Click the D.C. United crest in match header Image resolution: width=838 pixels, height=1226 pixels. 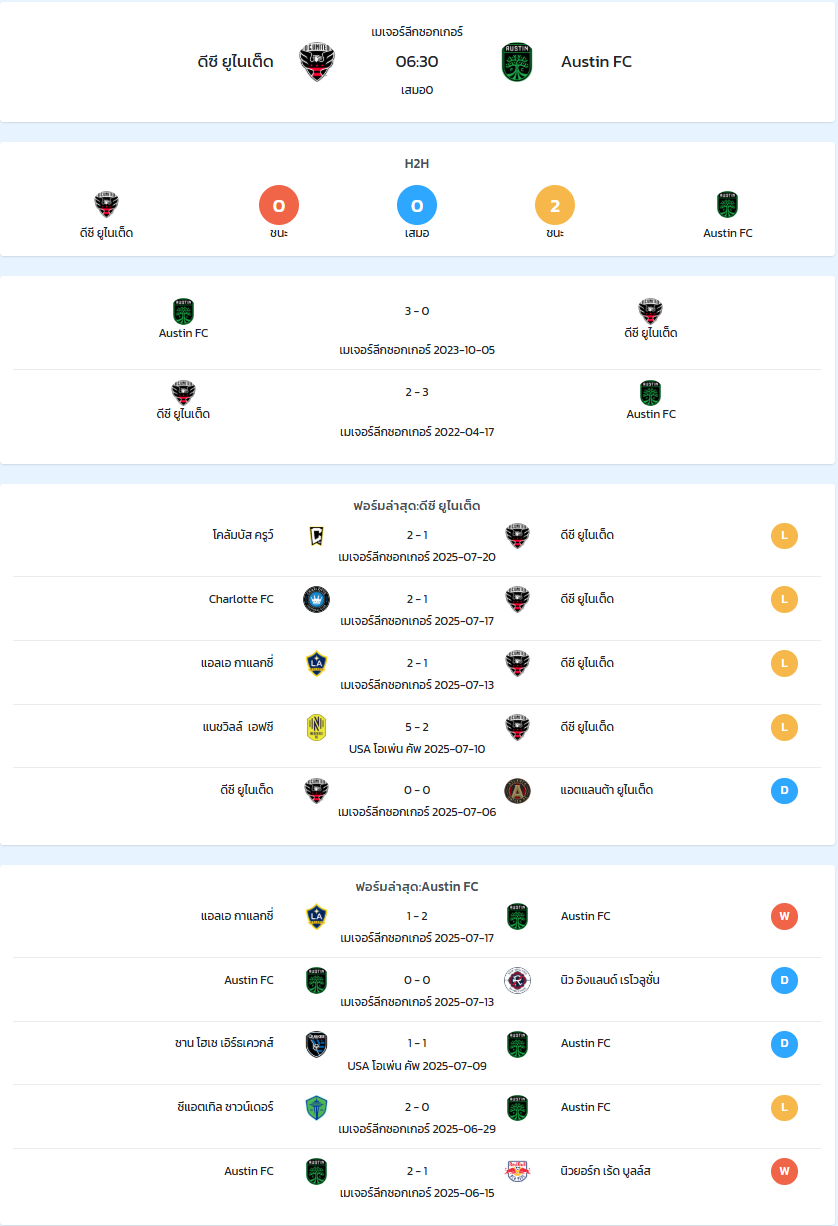pos(317,62)
